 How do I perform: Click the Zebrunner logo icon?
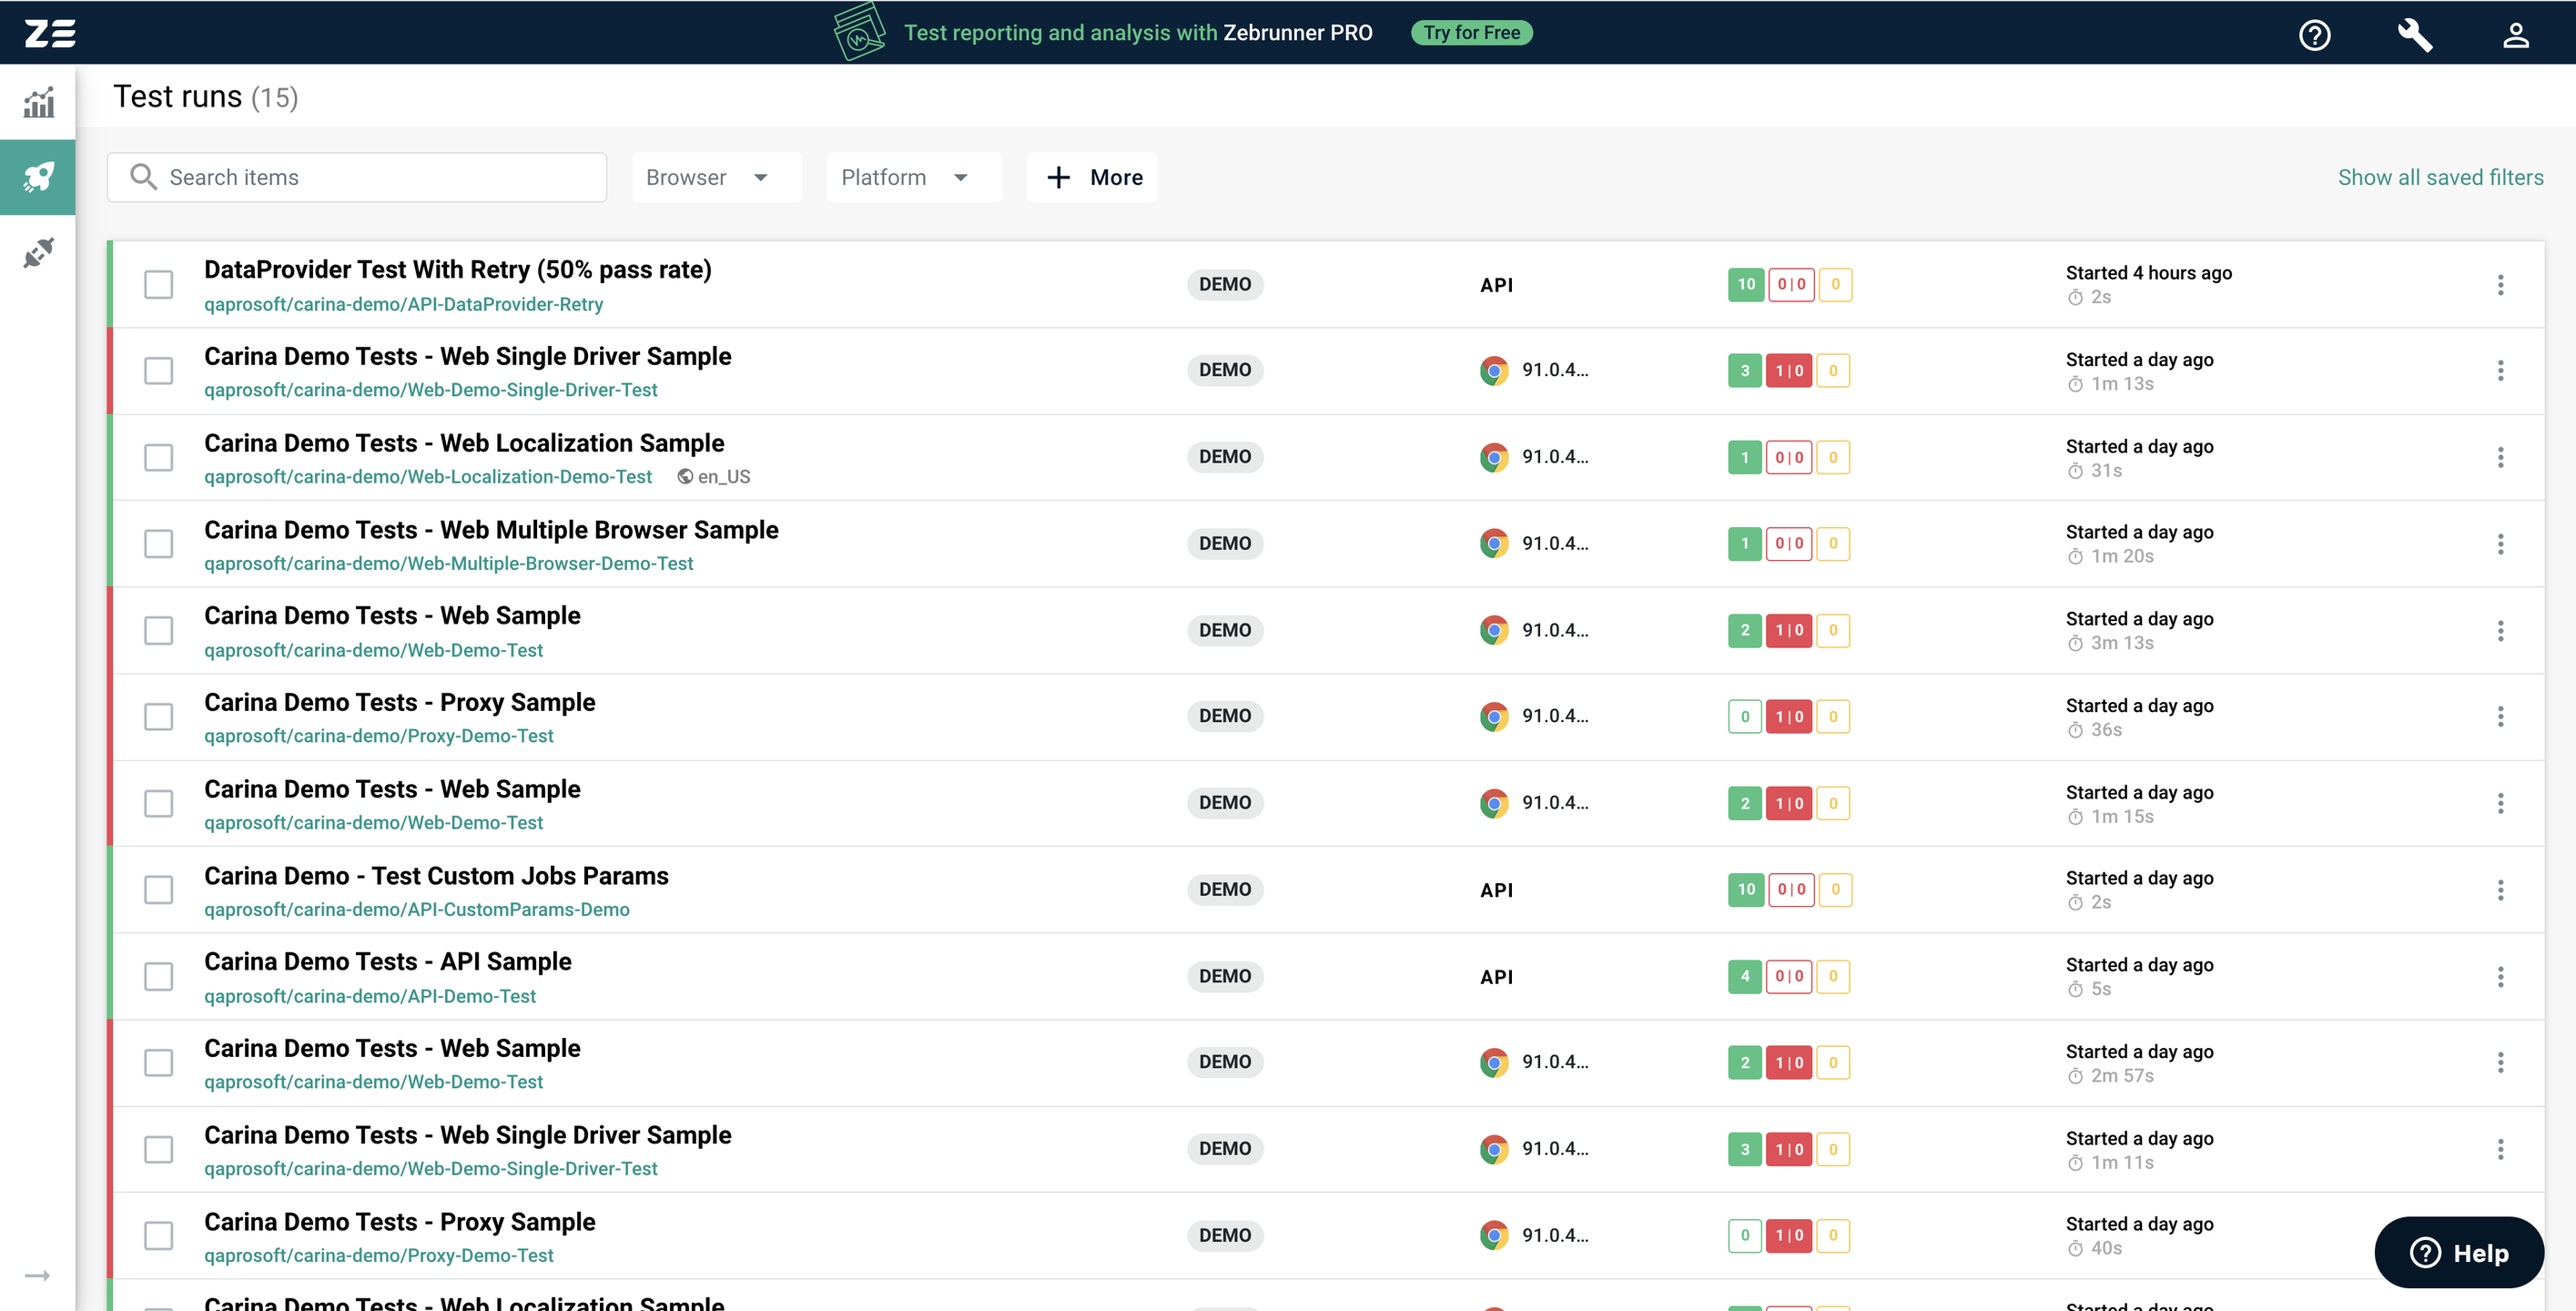(50, 33)
